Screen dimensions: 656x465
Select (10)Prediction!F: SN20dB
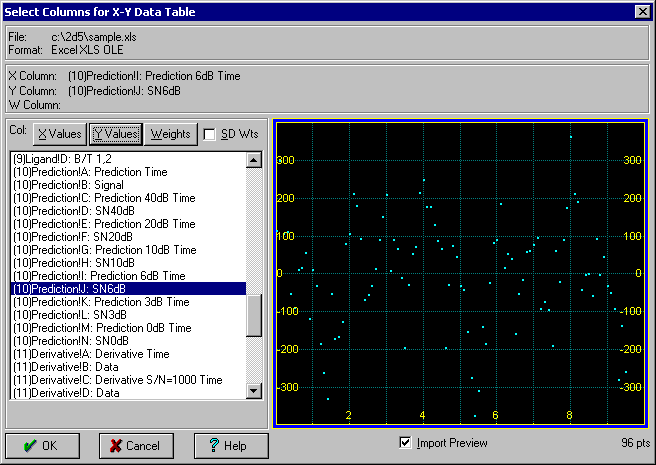pos(128,237)
